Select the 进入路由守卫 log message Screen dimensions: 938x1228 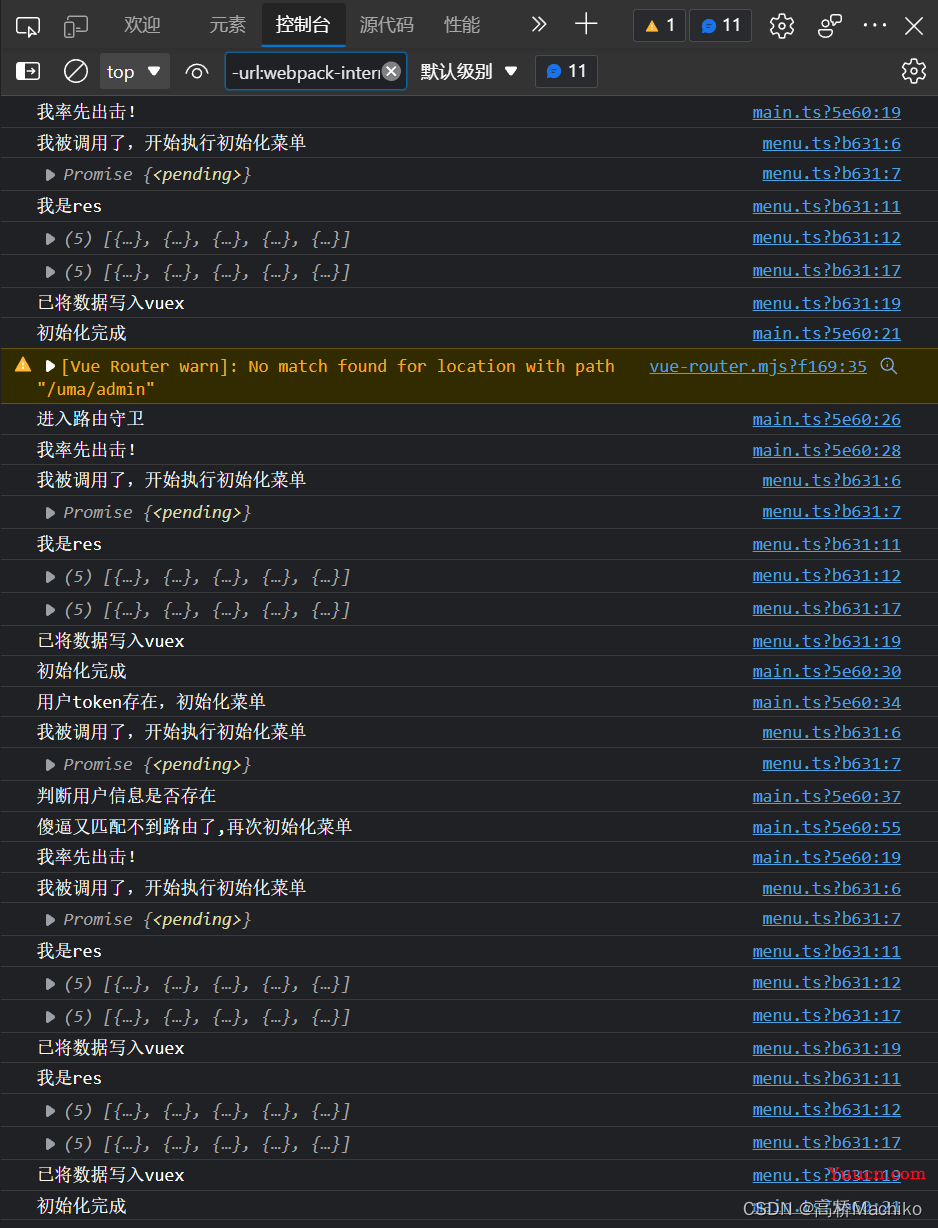[91, 419]
